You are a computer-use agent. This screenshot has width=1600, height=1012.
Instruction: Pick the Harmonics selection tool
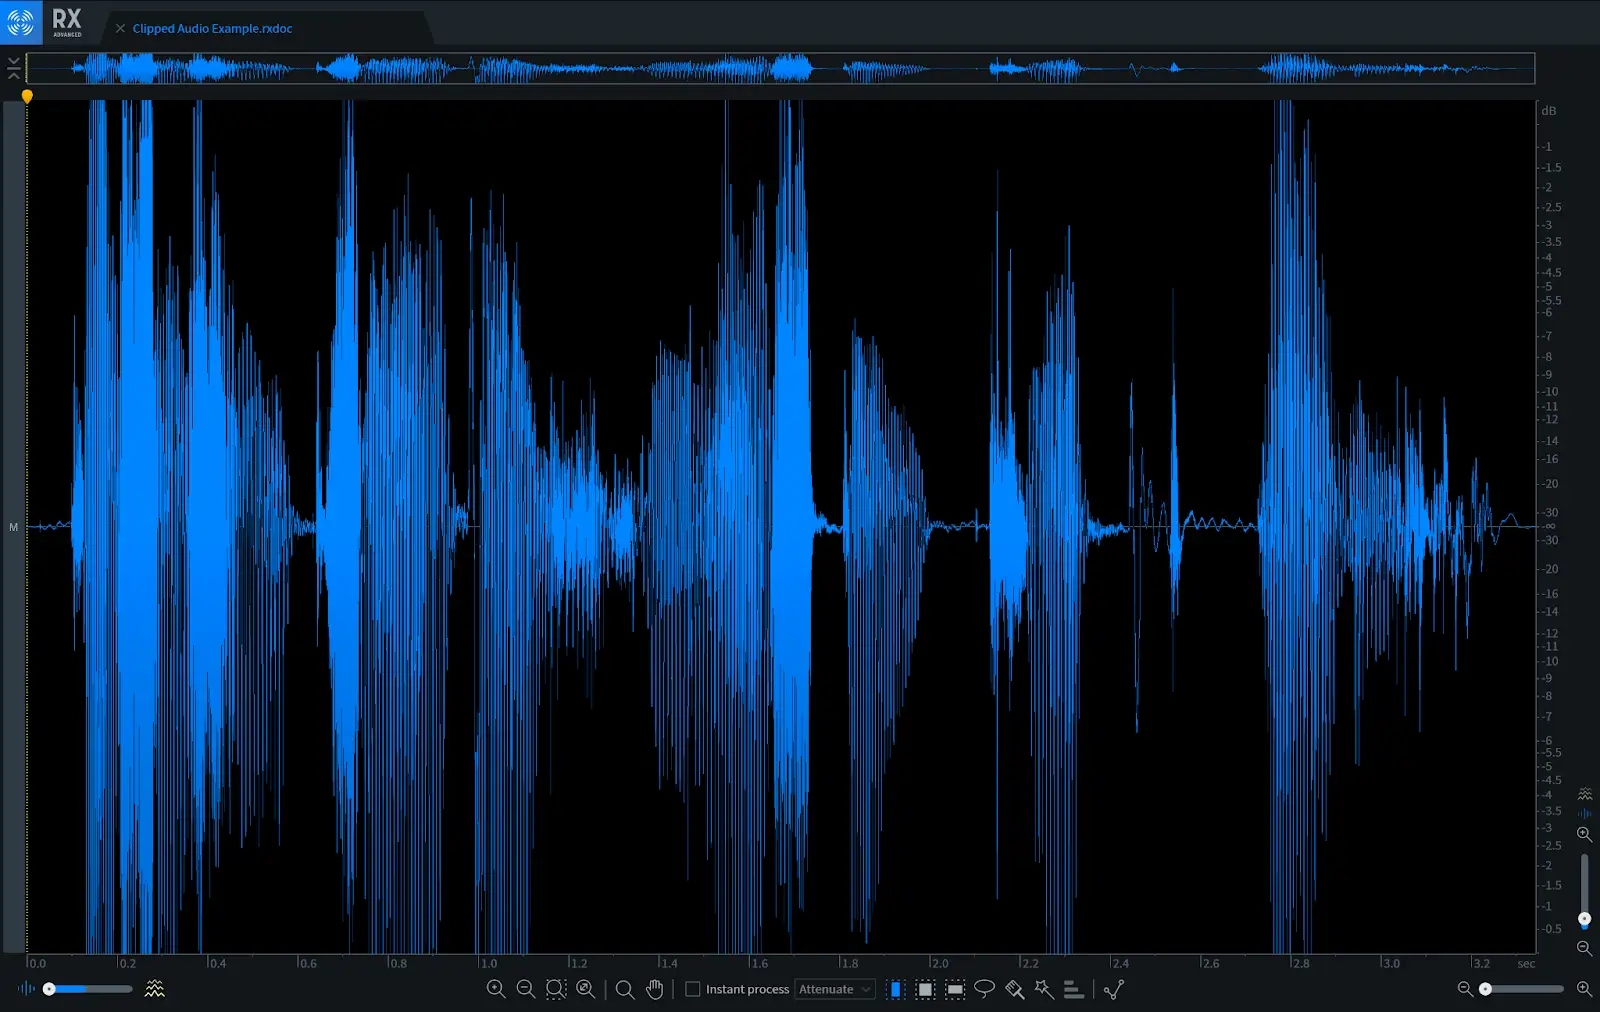[x=1073, y=989]
